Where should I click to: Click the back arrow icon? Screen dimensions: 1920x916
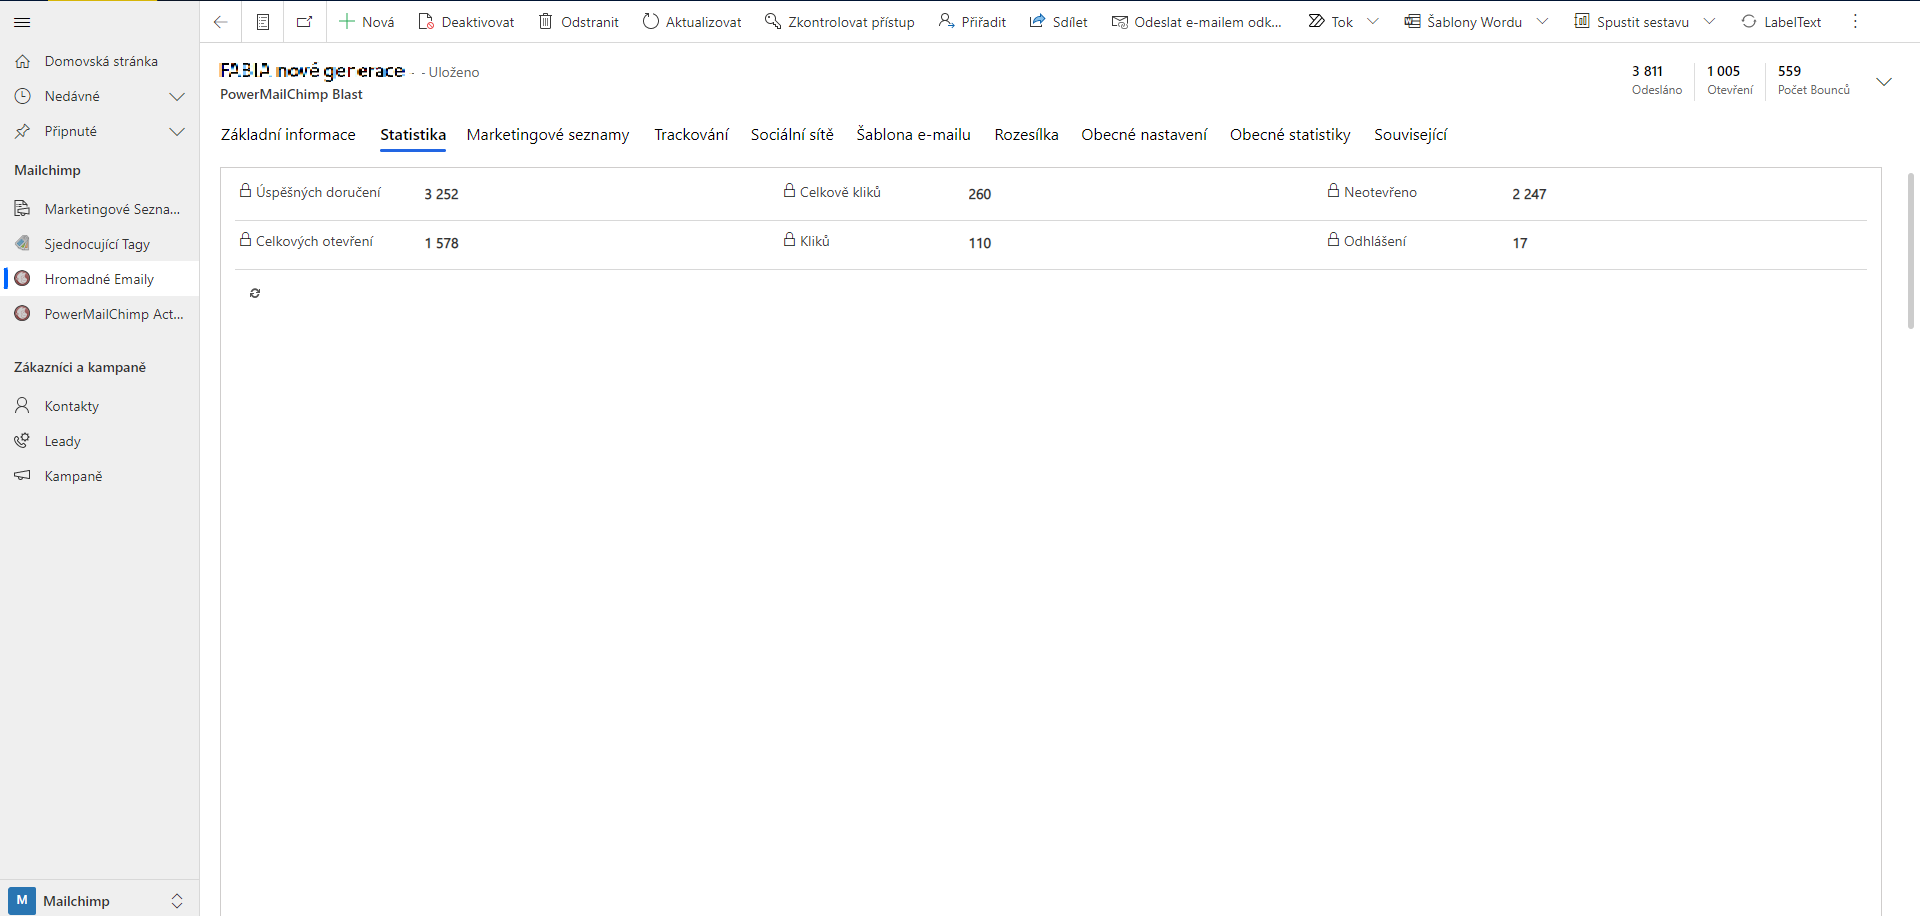(x=221, y=22)
